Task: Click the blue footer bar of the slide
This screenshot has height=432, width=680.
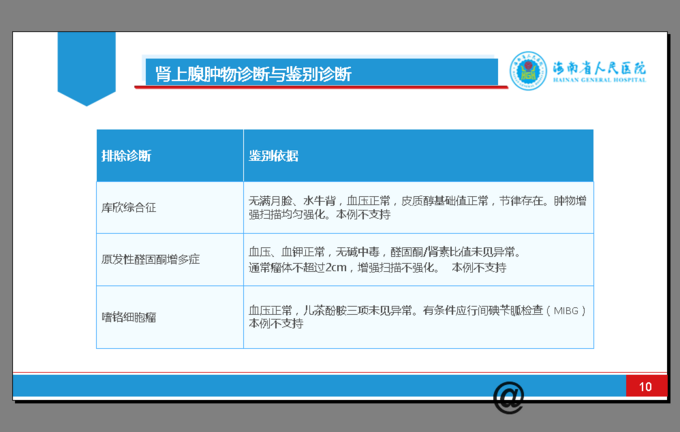Action: pyautogui.click(x=300, y=387)
